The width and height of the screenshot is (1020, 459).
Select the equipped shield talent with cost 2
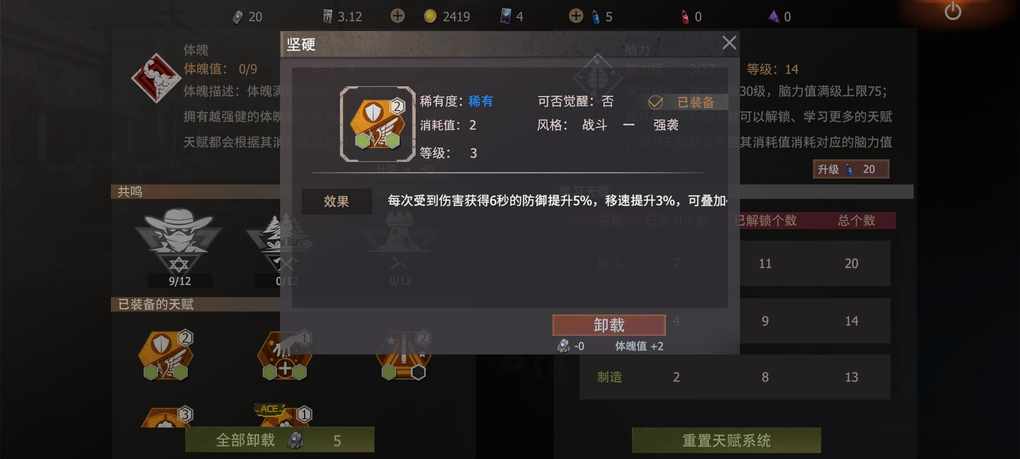166,356
